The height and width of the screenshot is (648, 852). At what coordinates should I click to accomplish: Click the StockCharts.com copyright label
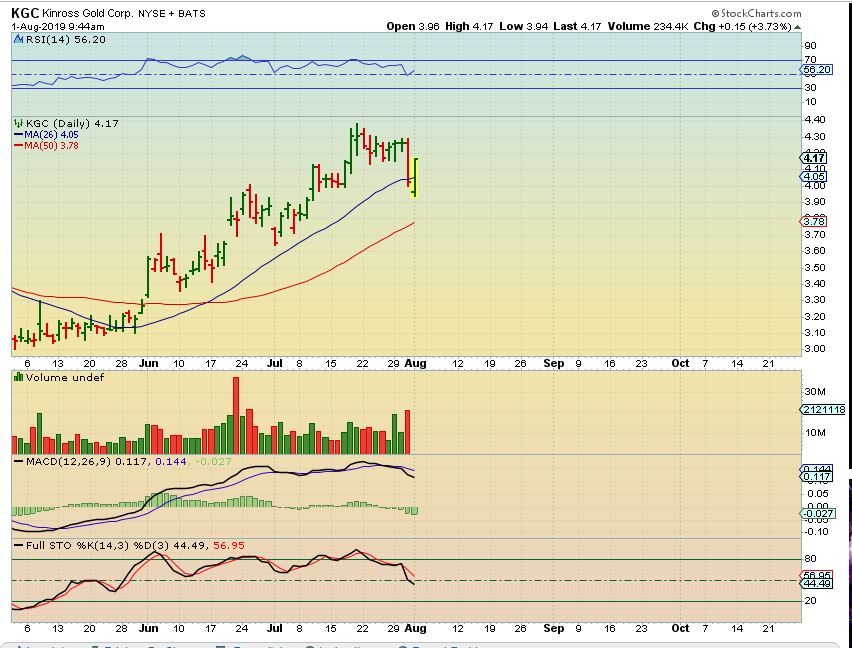point(756,13)
